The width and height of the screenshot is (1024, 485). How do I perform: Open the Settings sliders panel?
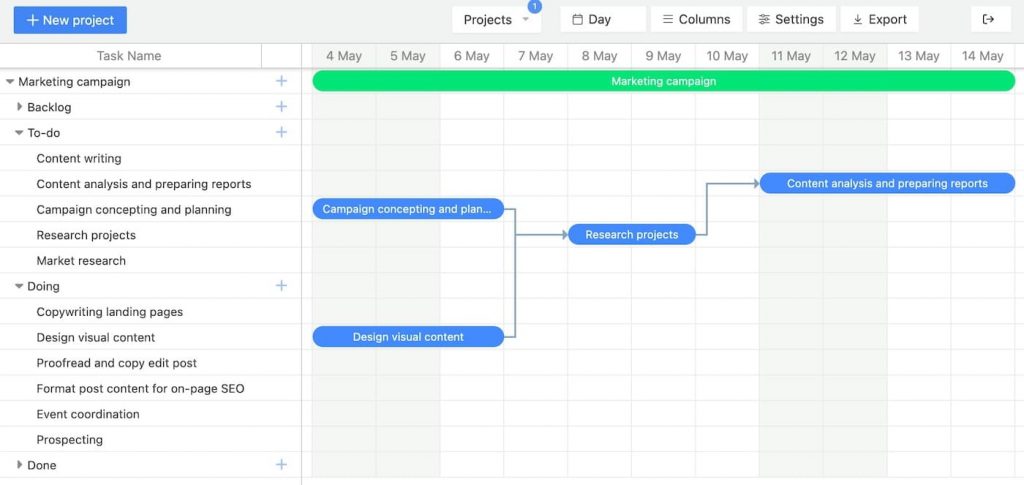(790, 19)
